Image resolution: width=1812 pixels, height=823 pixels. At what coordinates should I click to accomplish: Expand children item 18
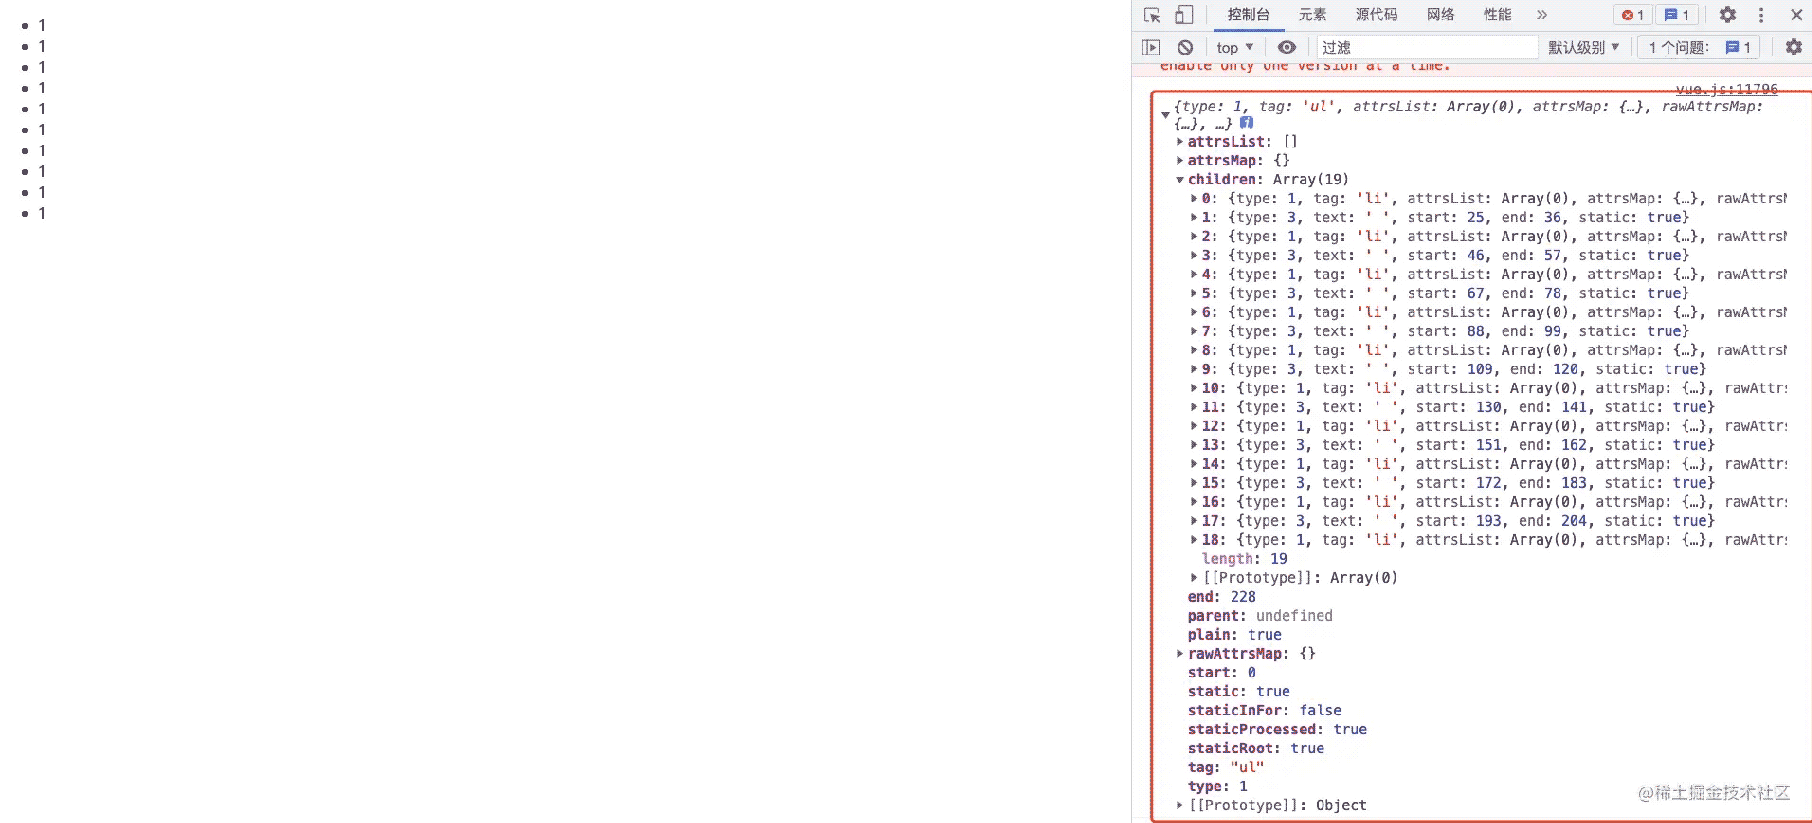click(1194, 541)
